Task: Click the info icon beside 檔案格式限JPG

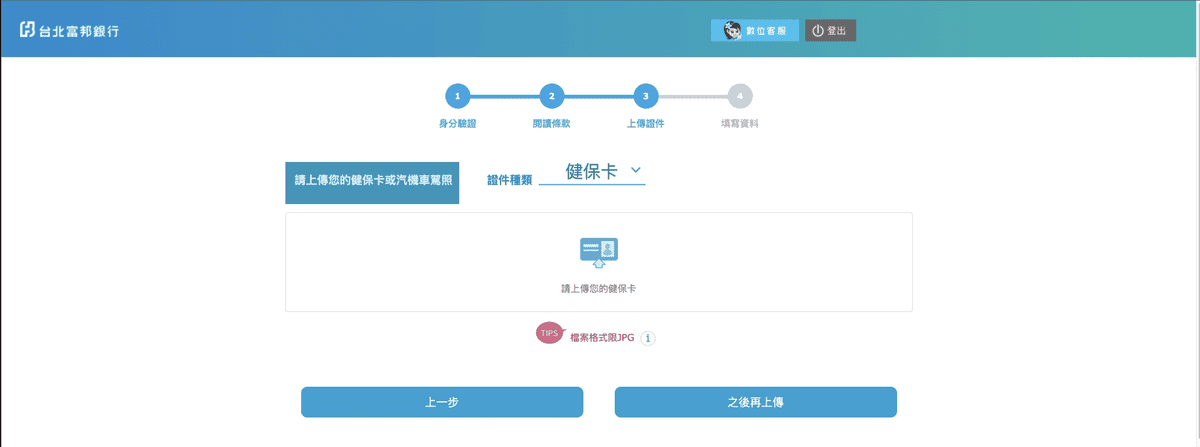Action: [x=648, y=338]
